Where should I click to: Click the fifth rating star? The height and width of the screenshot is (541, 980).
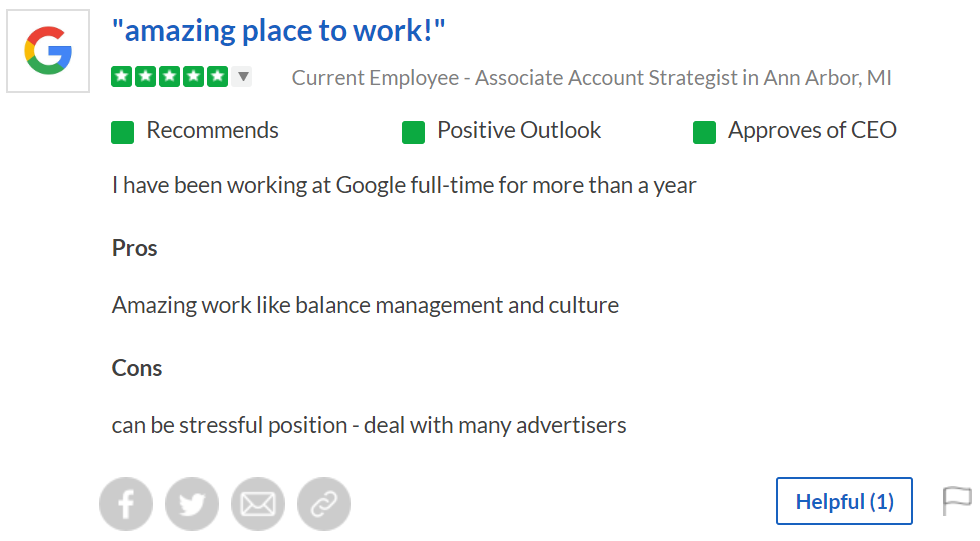218,77
